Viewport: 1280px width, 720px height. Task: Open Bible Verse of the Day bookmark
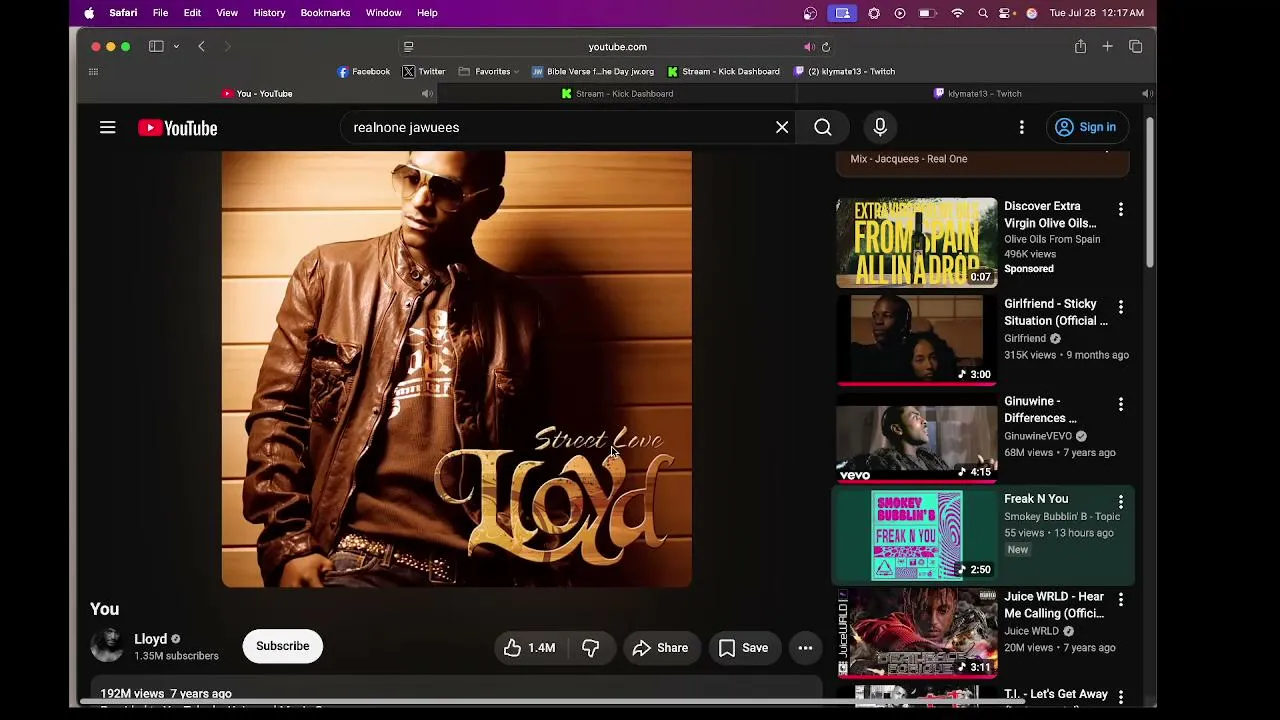[x=593, y=72]
